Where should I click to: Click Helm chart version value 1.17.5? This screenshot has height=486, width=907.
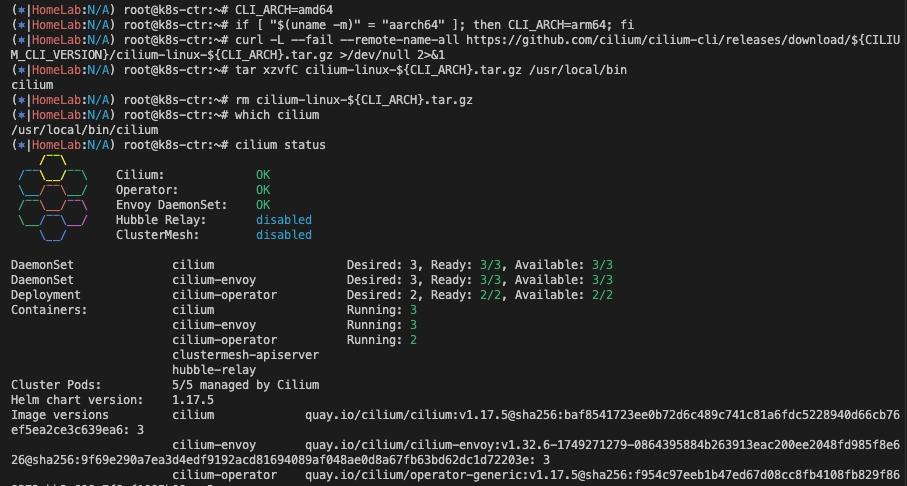point(193,400)
